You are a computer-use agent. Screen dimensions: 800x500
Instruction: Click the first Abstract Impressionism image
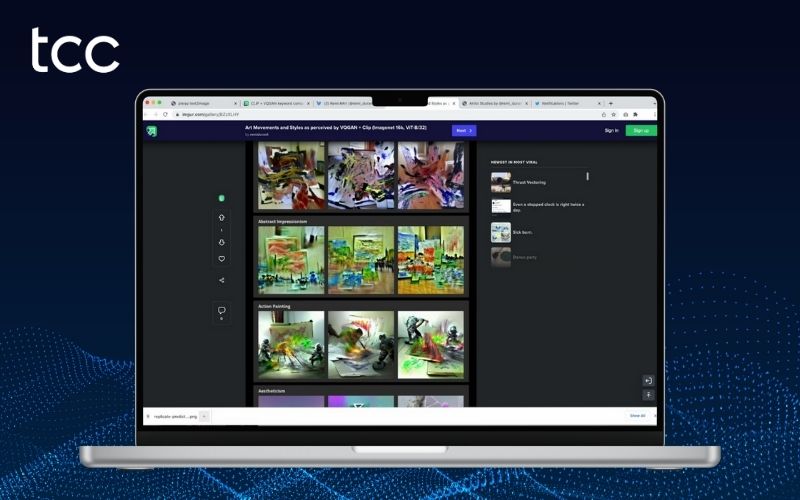pos(291,260)
